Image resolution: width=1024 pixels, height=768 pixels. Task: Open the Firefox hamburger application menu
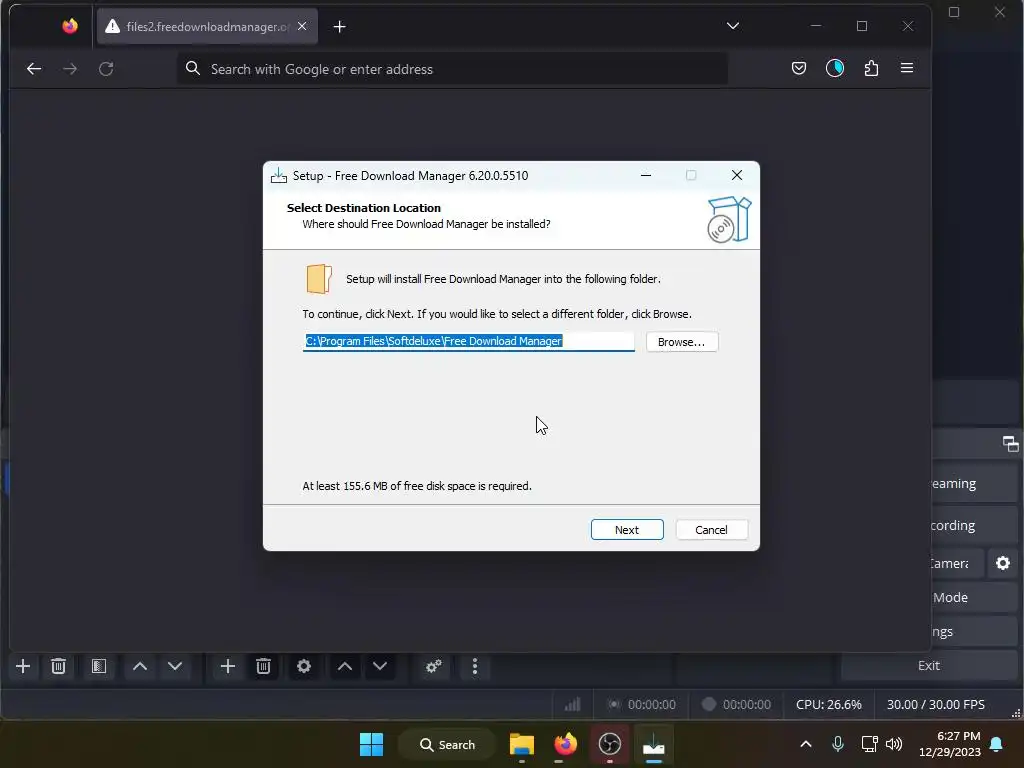(907, 68)
